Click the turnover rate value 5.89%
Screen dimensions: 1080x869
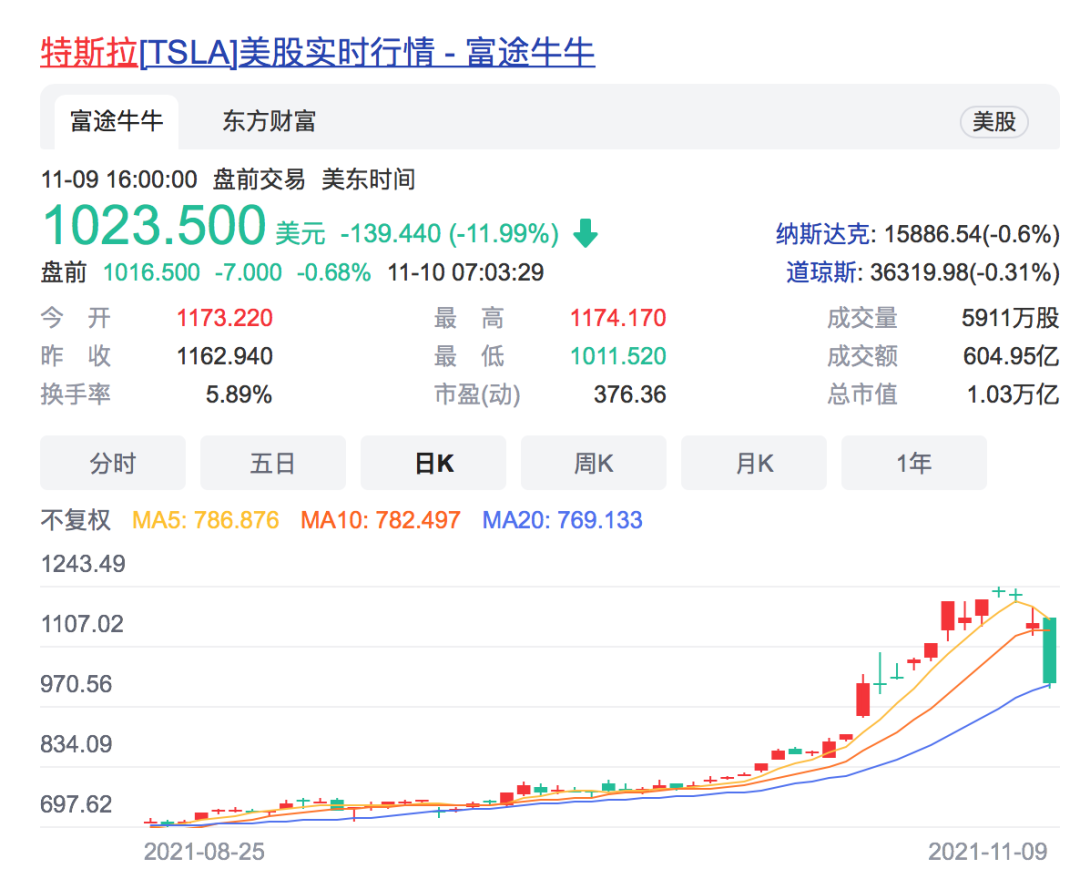(x=239, y=395)
